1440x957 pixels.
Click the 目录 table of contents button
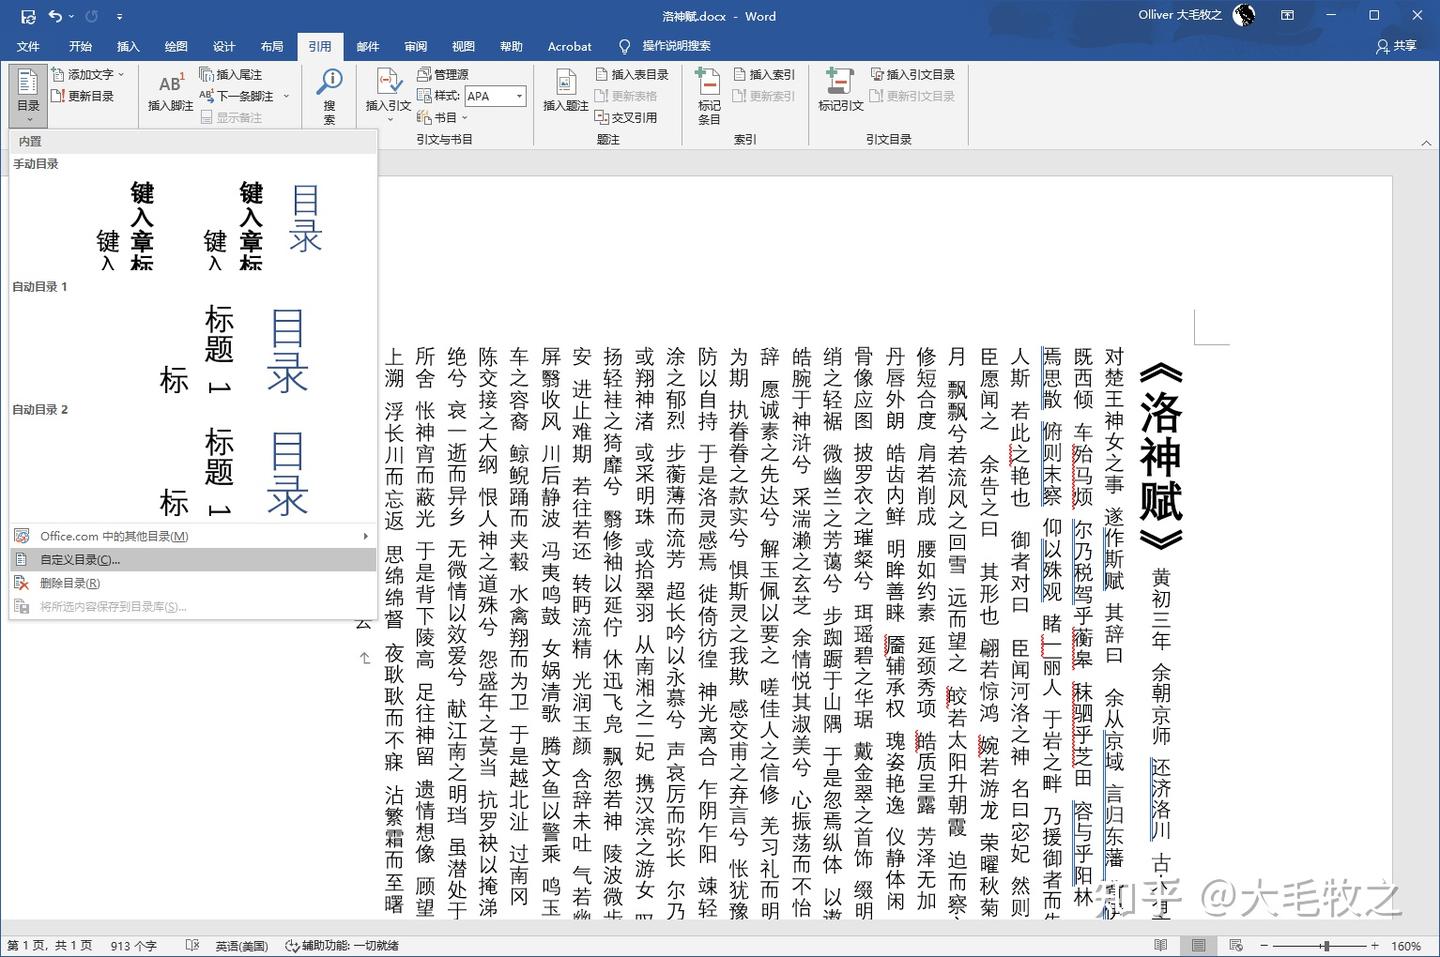click(x=28, y=95)
